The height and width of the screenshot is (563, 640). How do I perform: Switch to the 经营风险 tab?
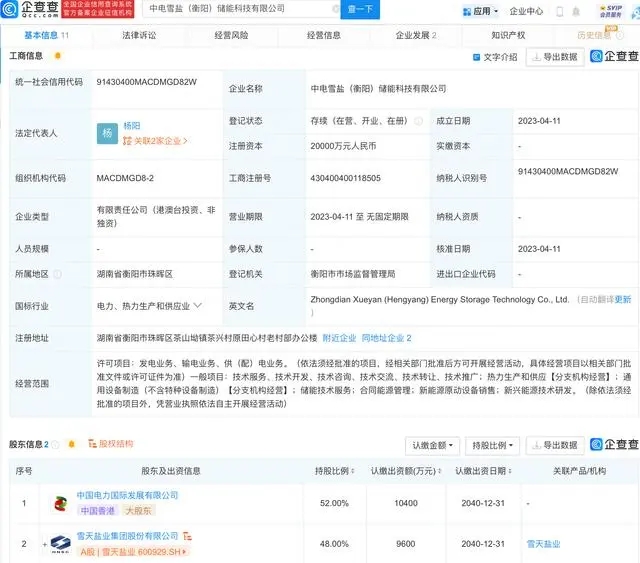231,34
